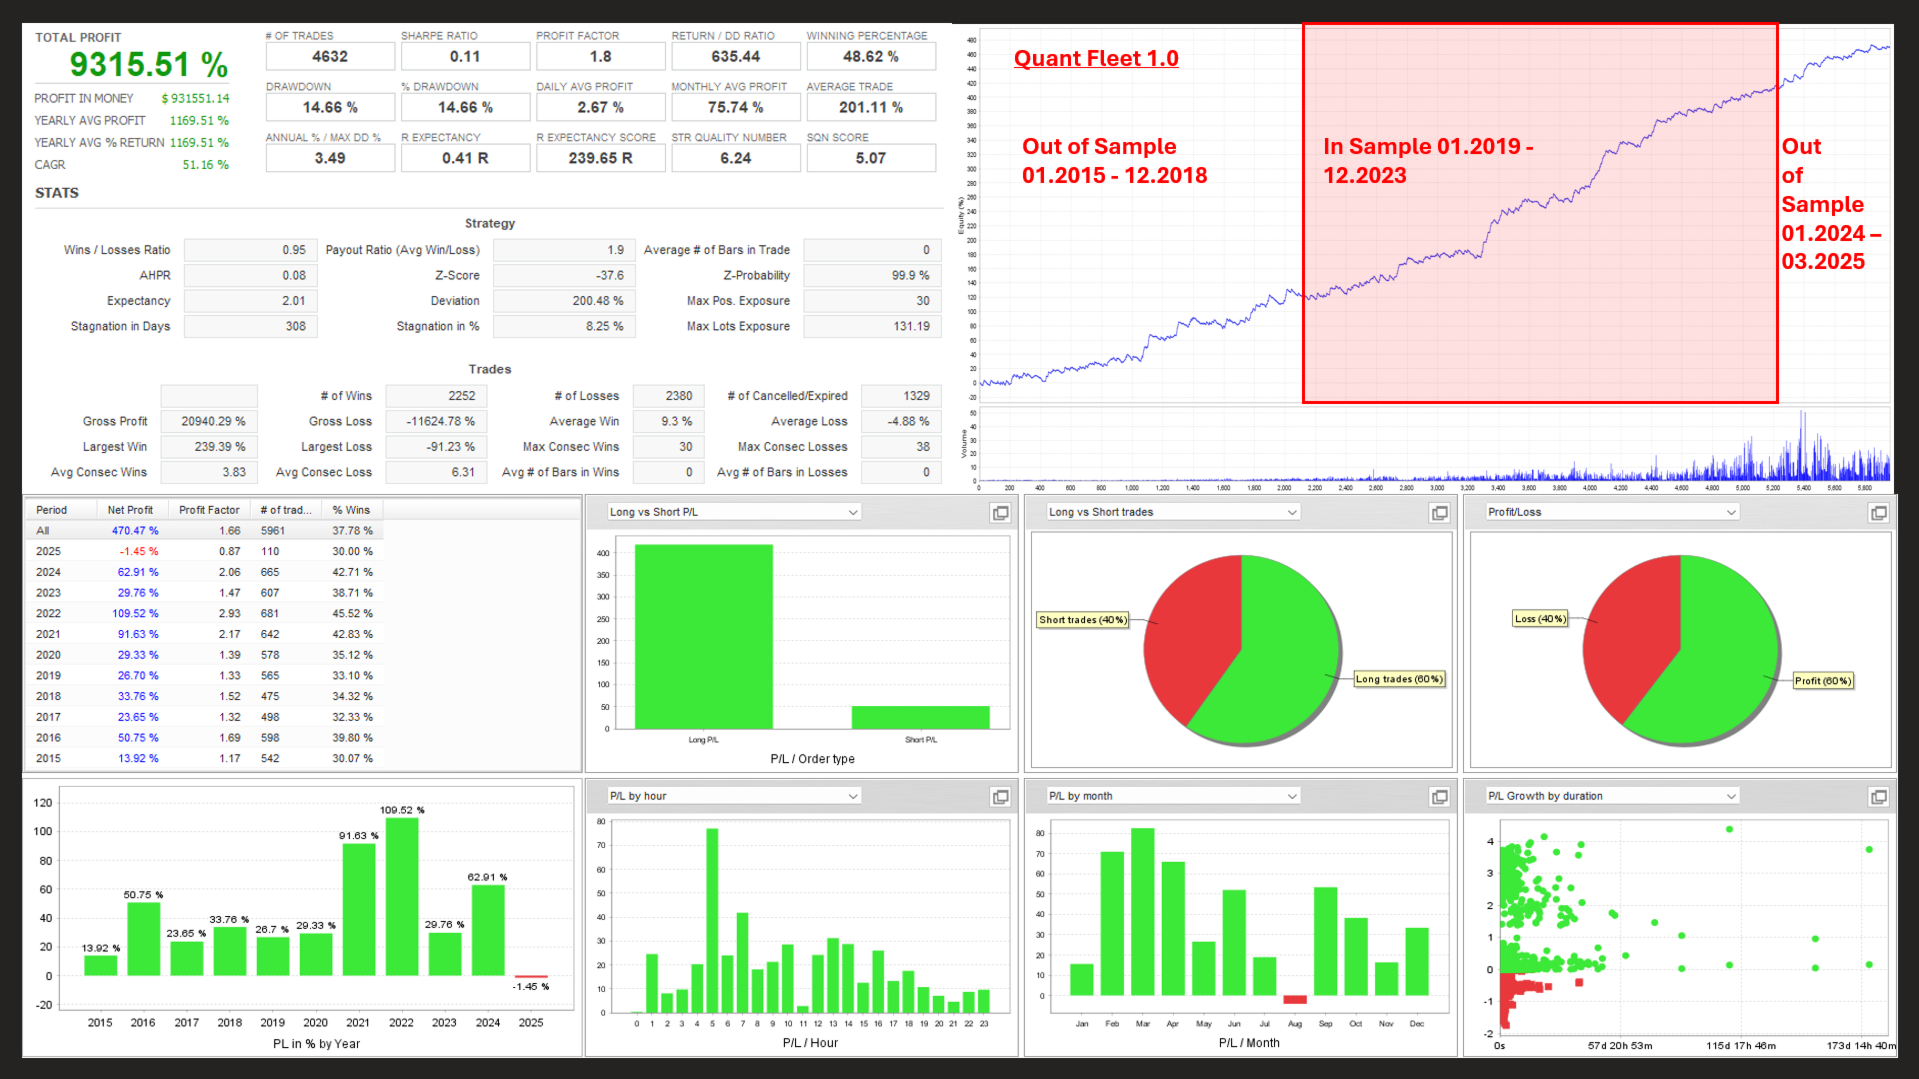
Task: Click the Stagnation in Days value 308
Action: [251, 327]
